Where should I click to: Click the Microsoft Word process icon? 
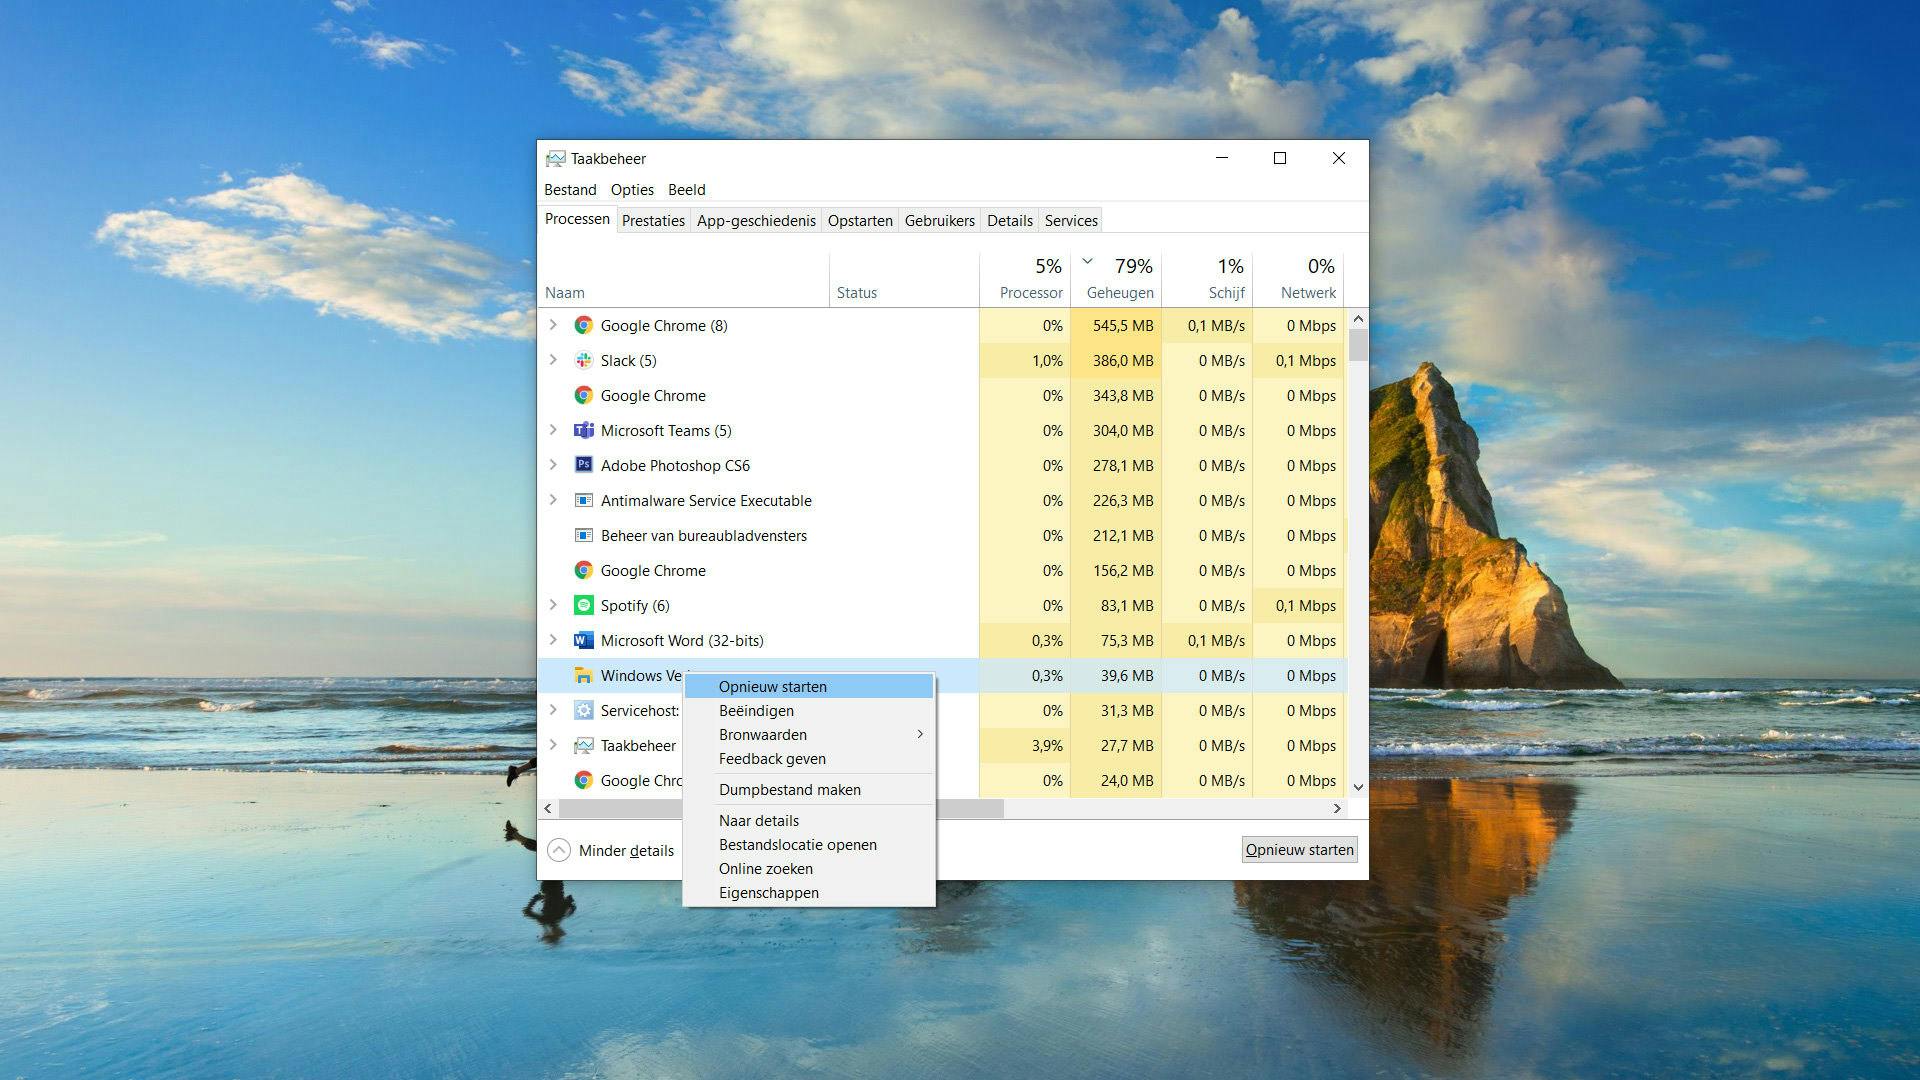tap(583, 641)
